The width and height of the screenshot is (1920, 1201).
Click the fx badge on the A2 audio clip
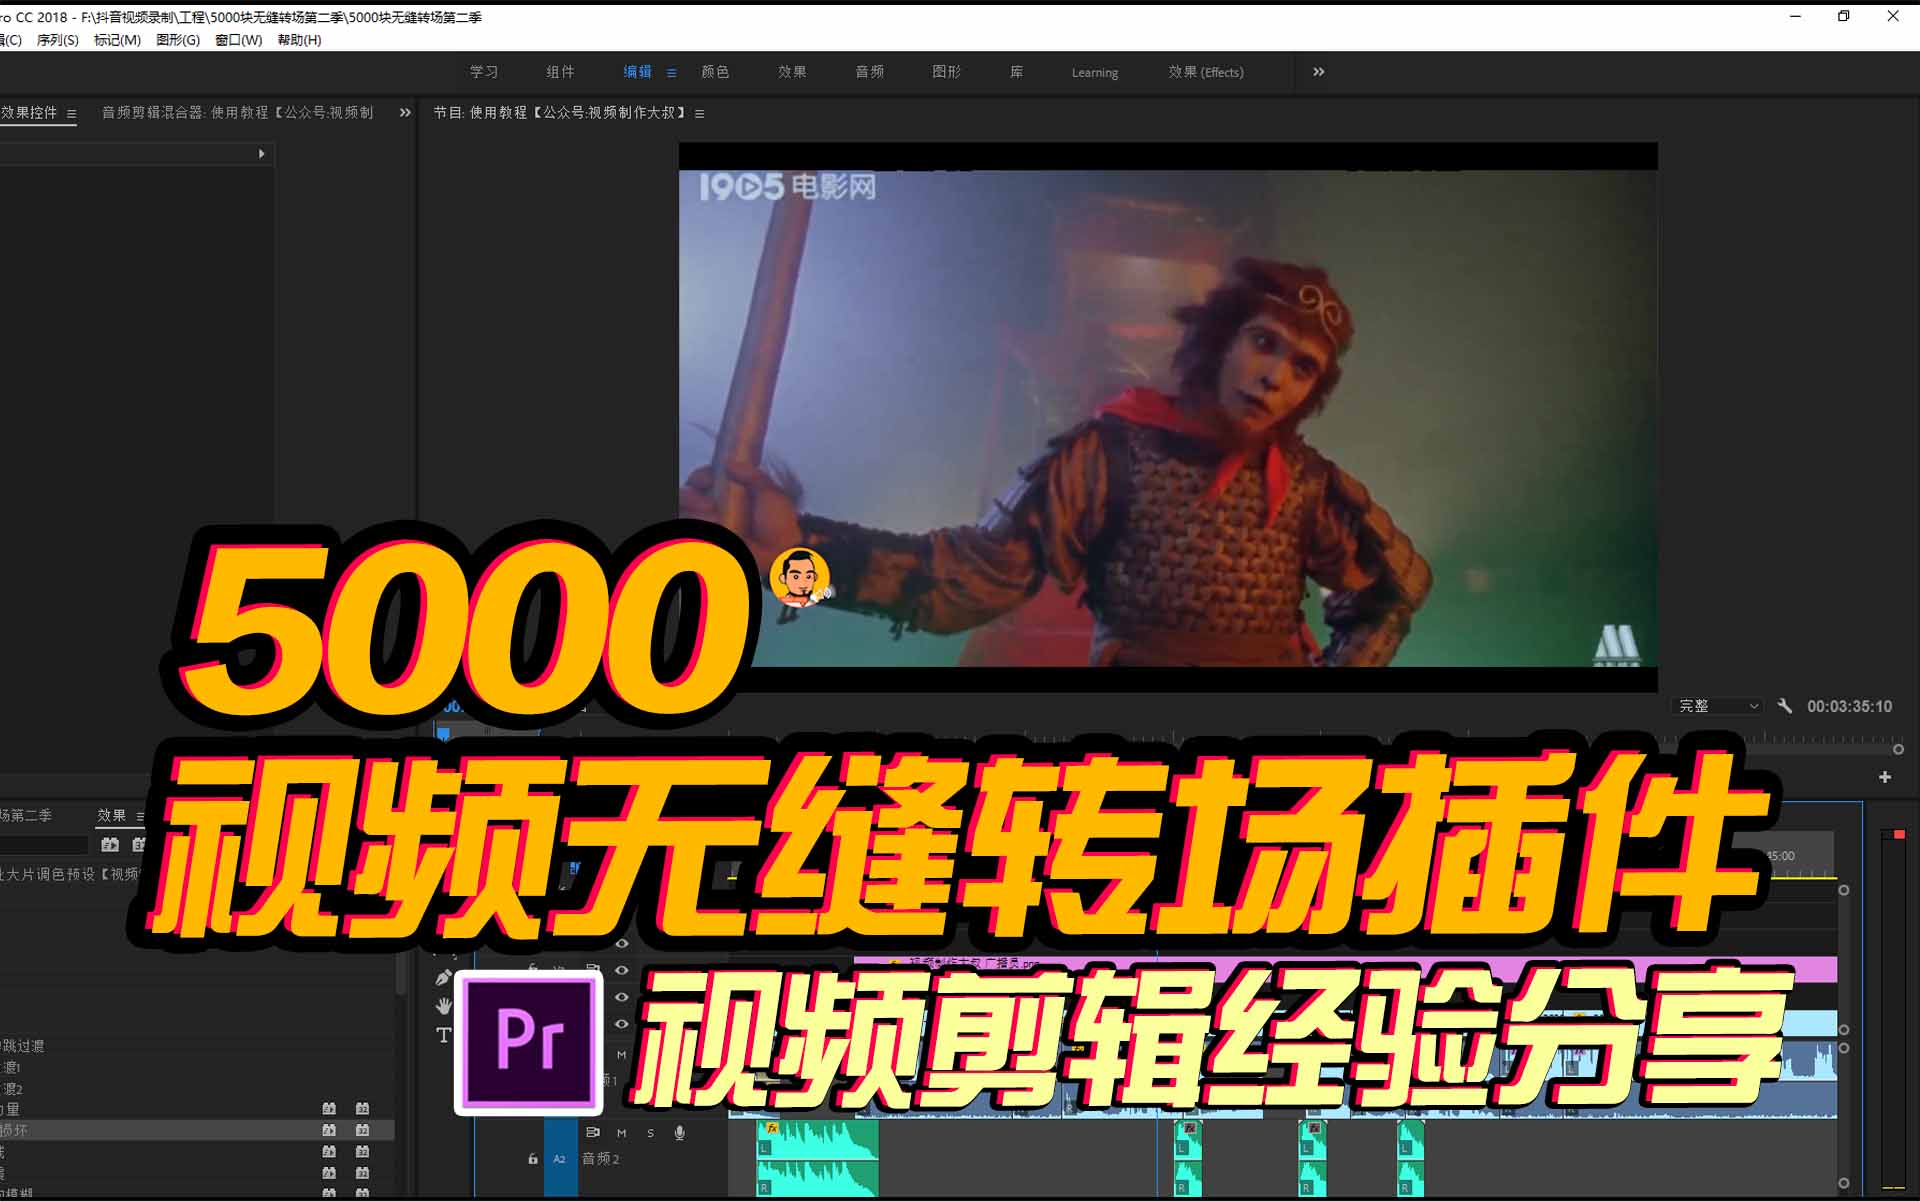771,1128
